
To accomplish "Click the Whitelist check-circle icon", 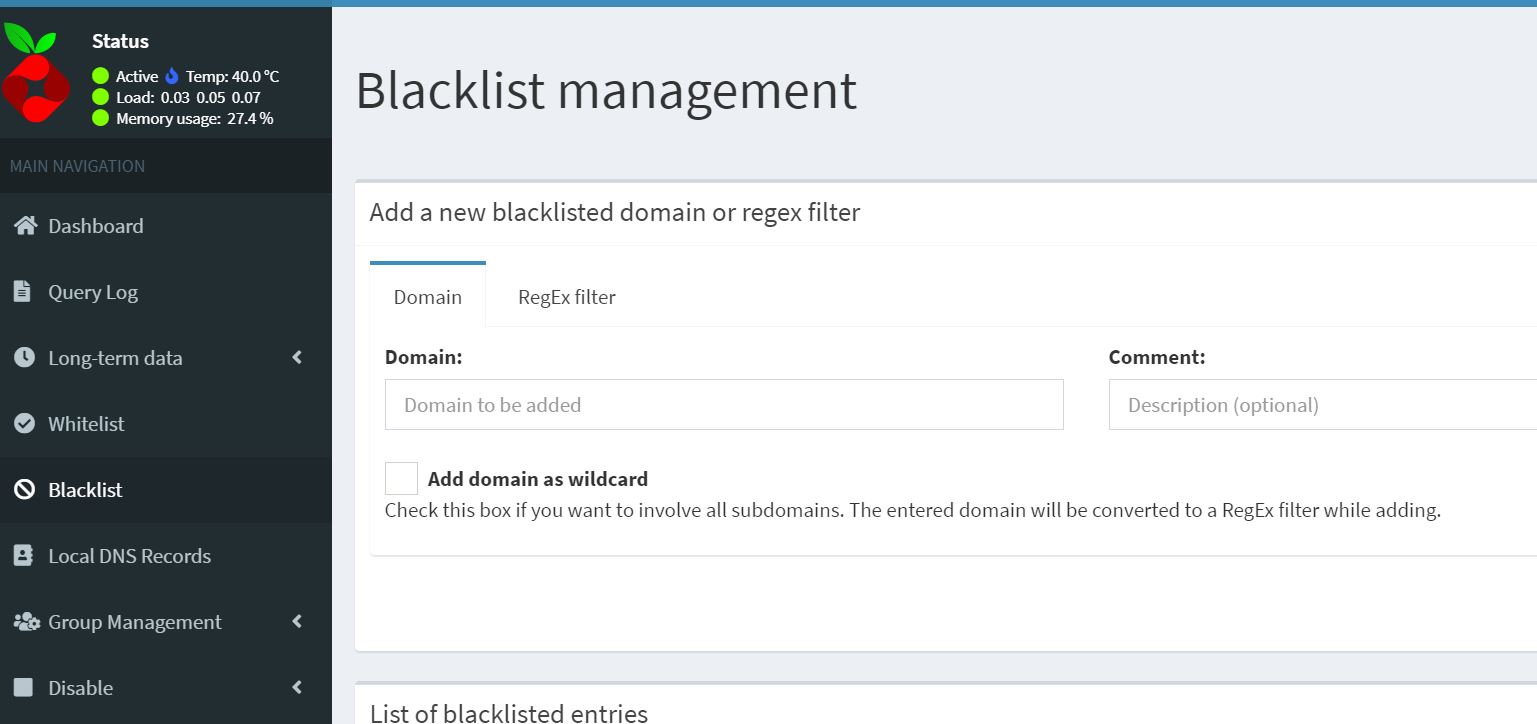I will 24,424.
